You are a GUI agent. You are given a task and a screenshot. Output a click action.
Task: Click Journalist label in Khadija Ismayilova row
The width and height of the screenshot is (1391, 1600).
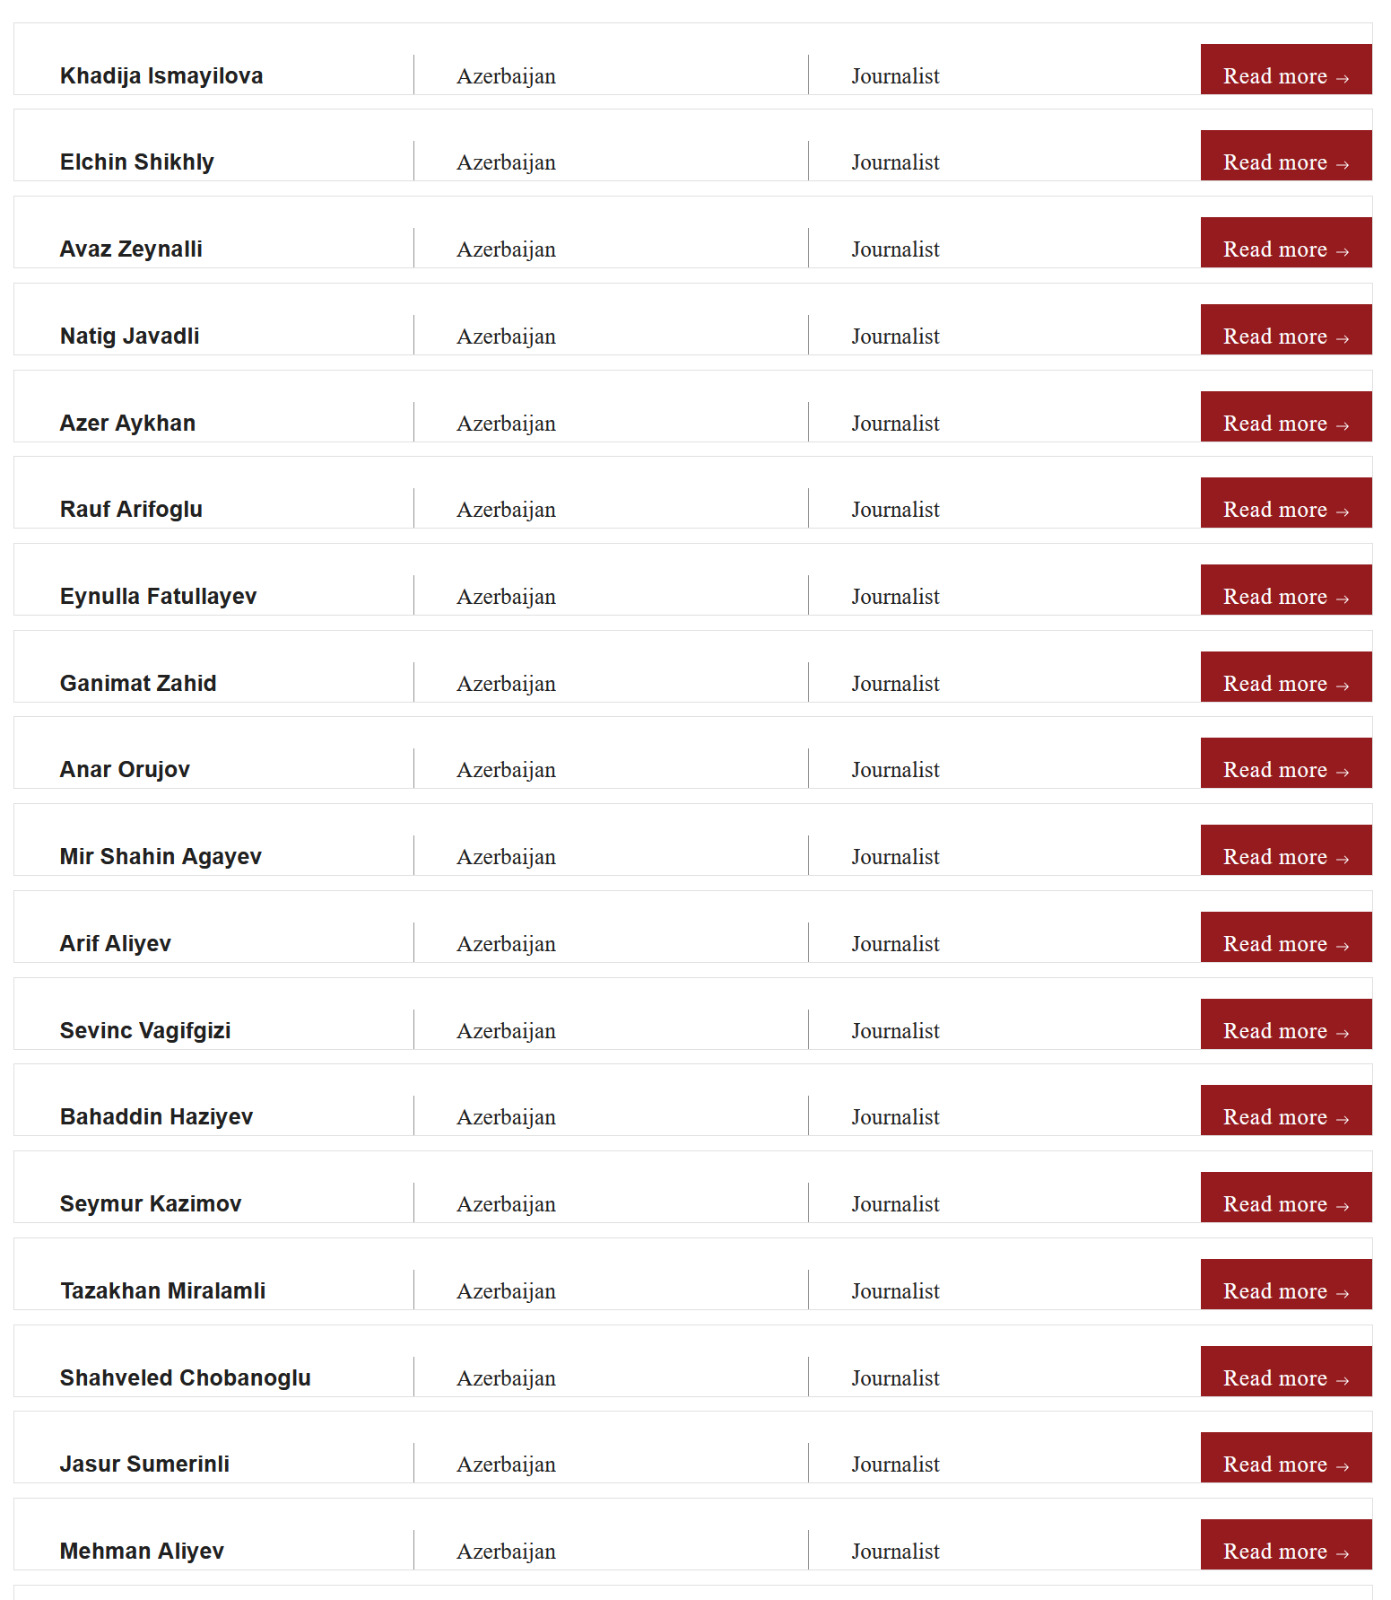[895, 77]
